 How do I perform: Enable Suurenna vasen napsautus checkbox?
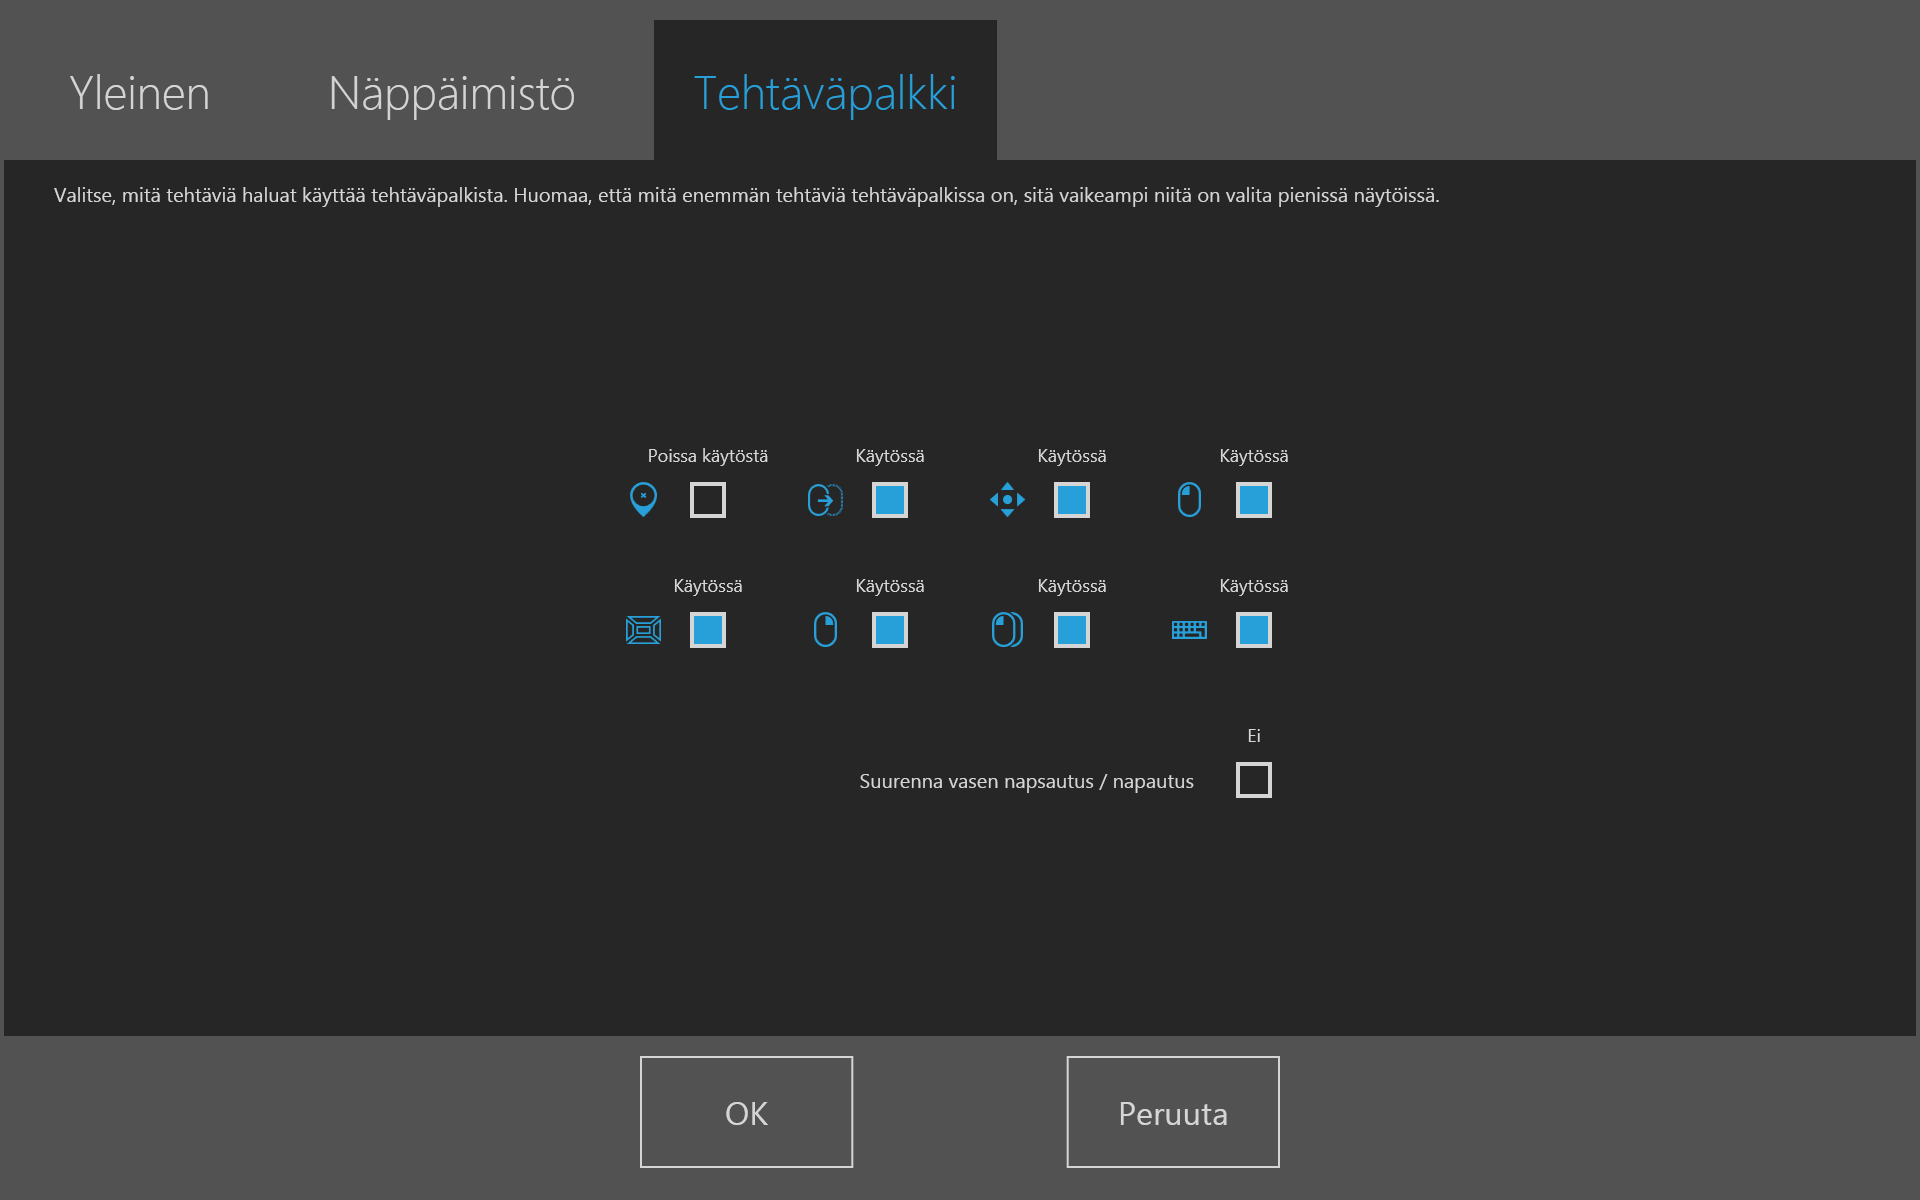tap(1254, 779)
